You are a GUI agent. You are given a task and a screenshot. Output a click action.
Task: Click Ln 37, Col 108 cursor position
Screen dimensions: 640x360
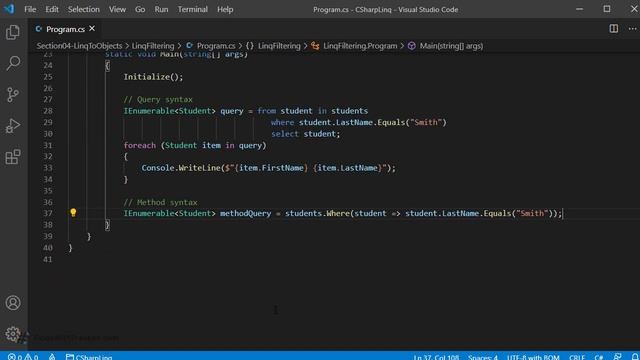click(436, 357)
